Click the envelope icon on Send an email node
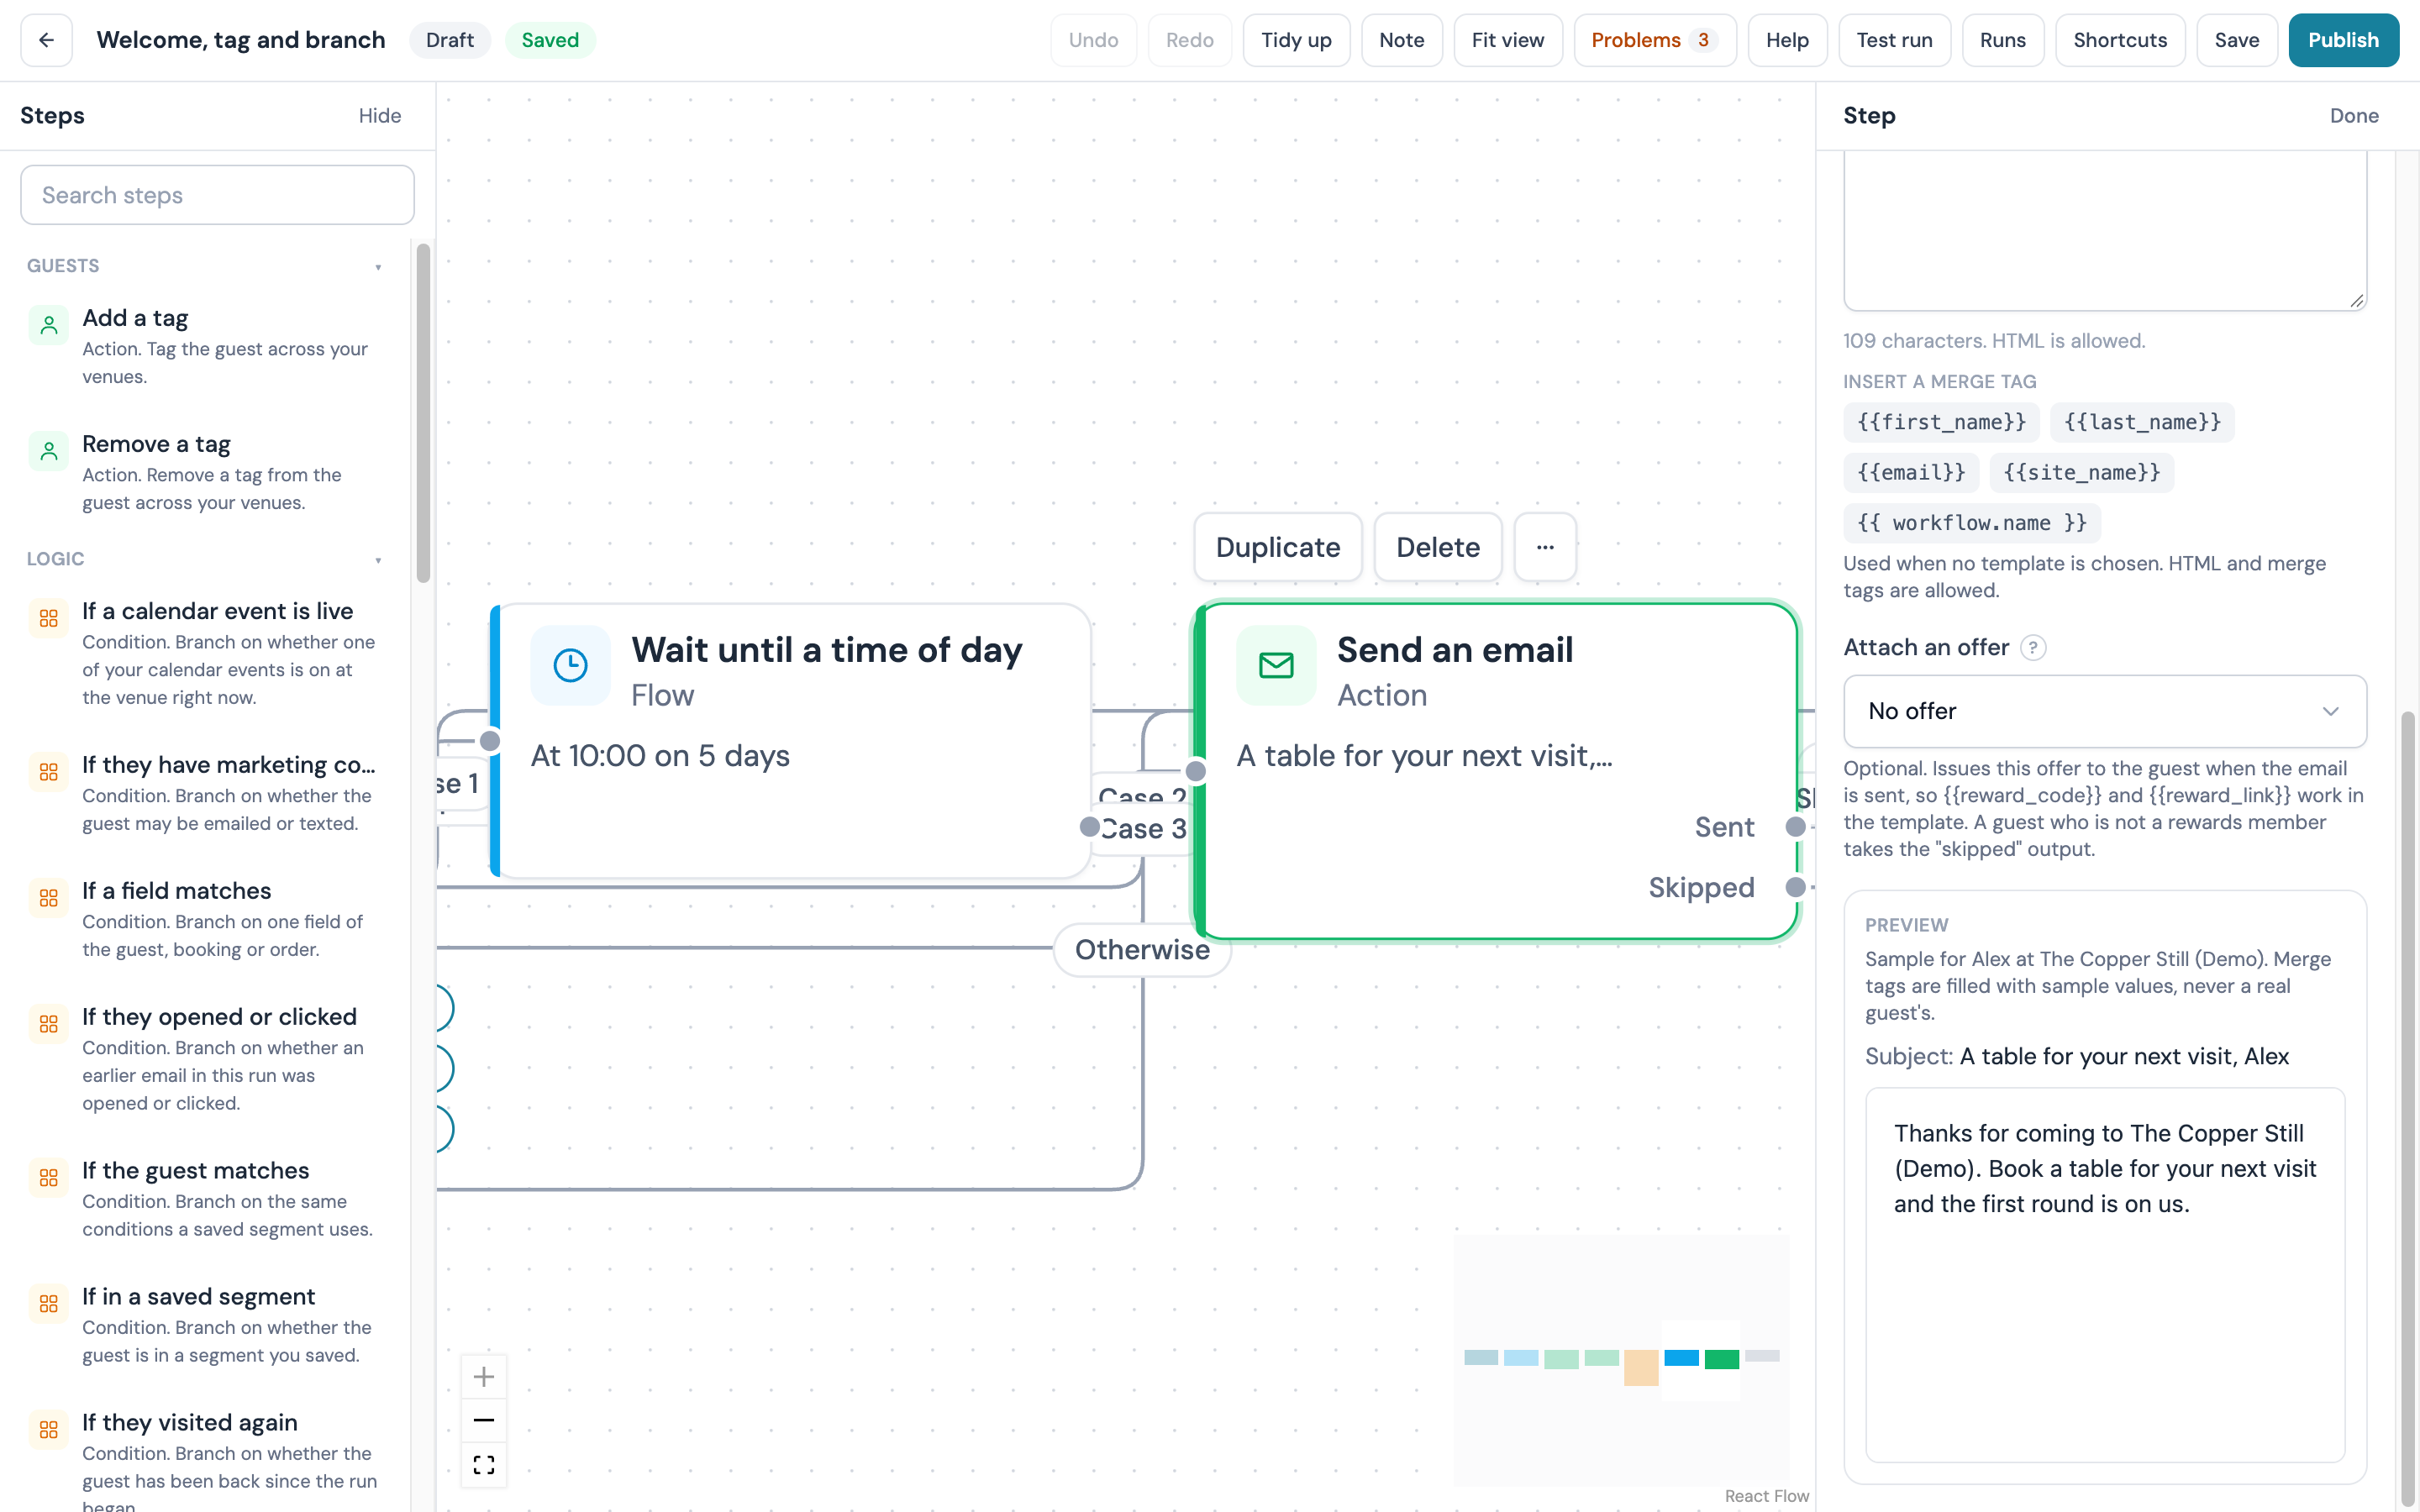This screenshot has height=1512, width=2420. [1276, 665]
